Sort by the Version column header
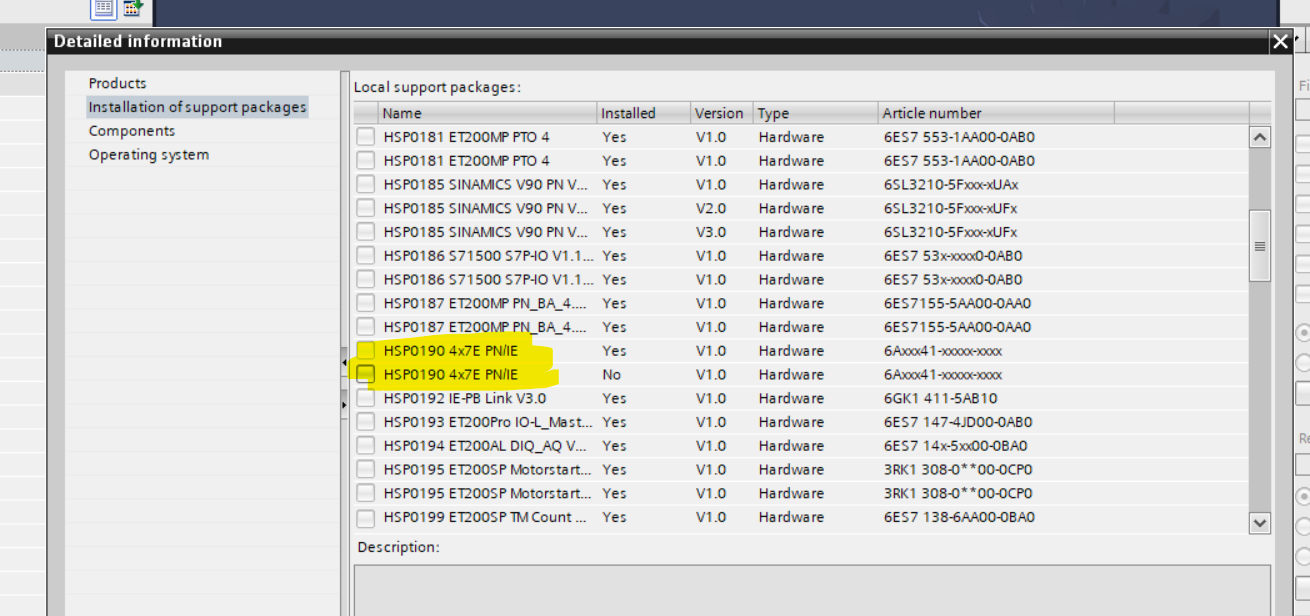The width and height of the screenshot is (1310, 616). click(x=721, y=113)
